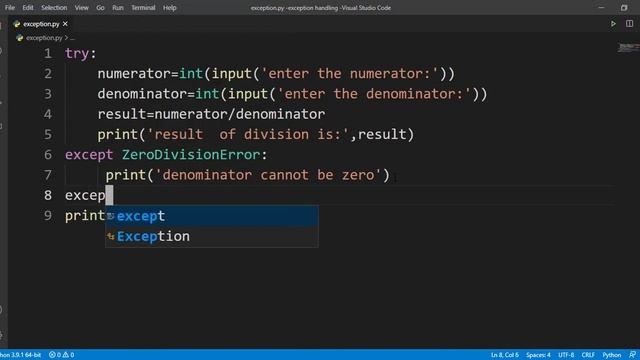Open the Go menu
640x360 pixels.
click(x=100, y=8)
